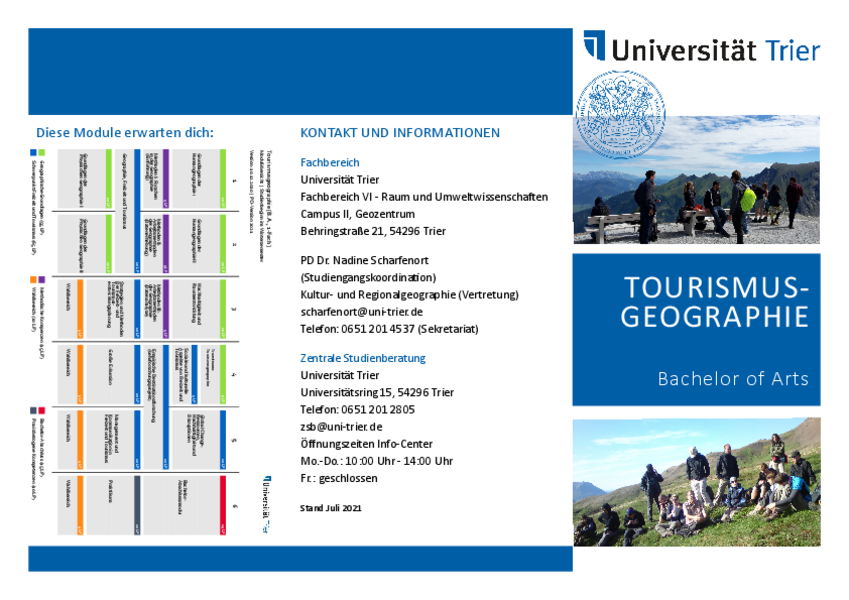Click the 'Campus II, Geozentrum' line

[x=358, y=214]
